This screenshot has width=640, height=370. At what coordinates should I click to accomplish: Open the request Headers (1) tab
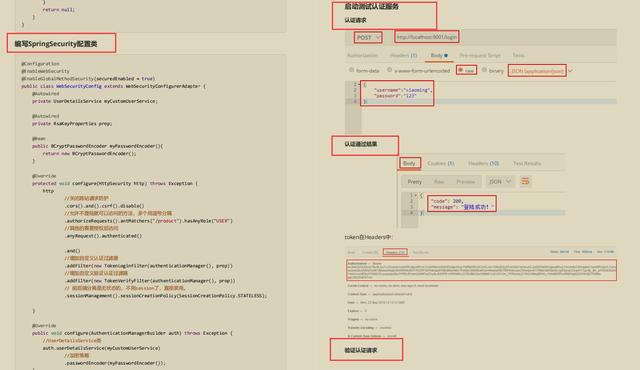tap(403, 55)
